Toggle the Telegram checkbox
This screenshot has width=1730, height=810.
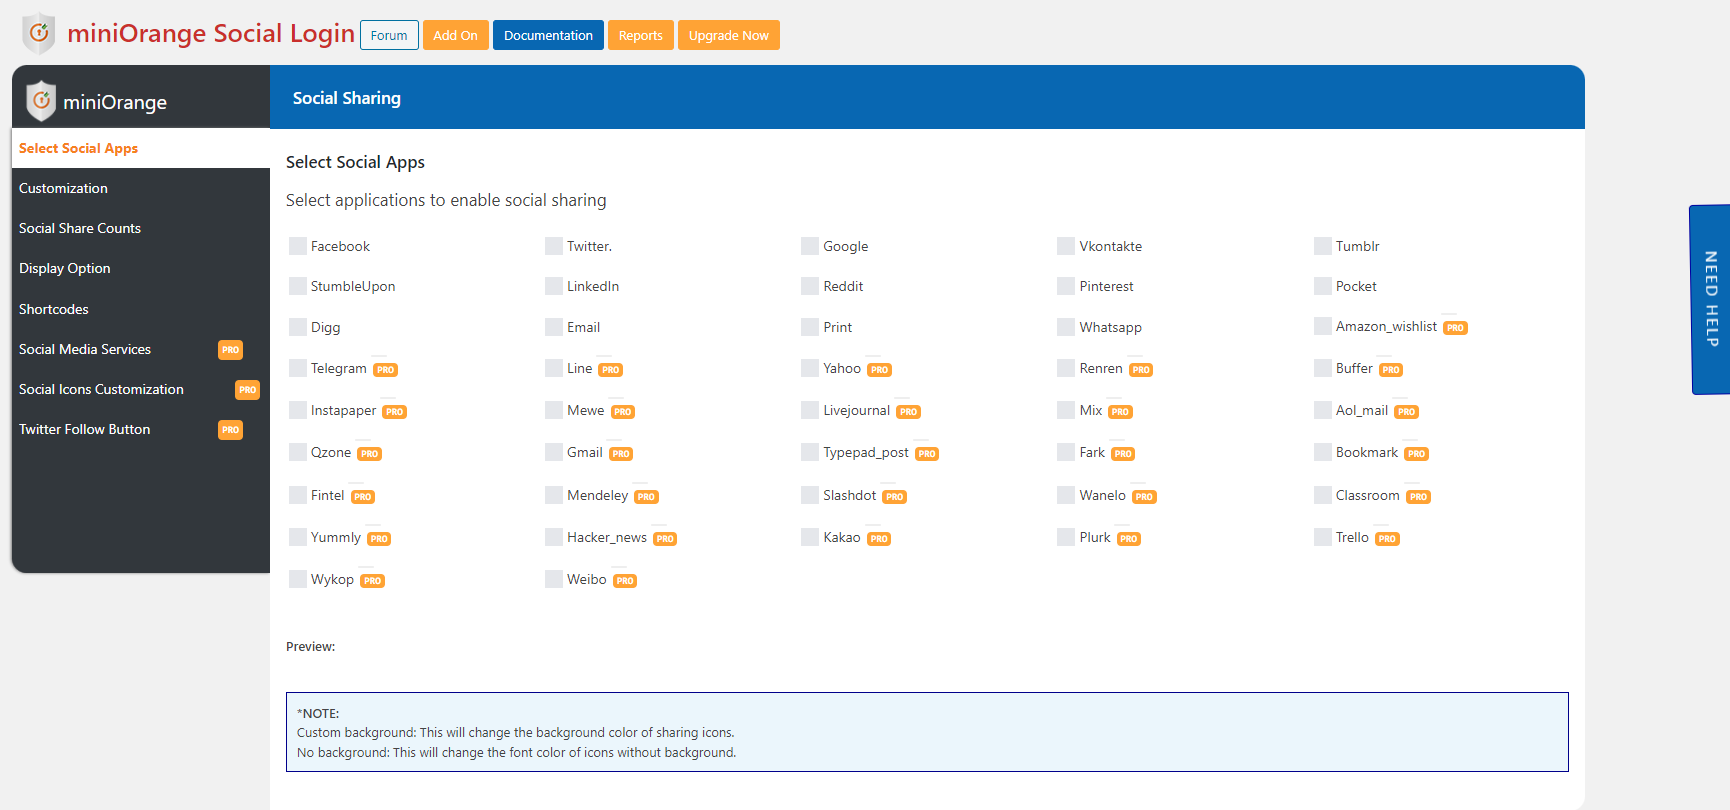point(298,368)
